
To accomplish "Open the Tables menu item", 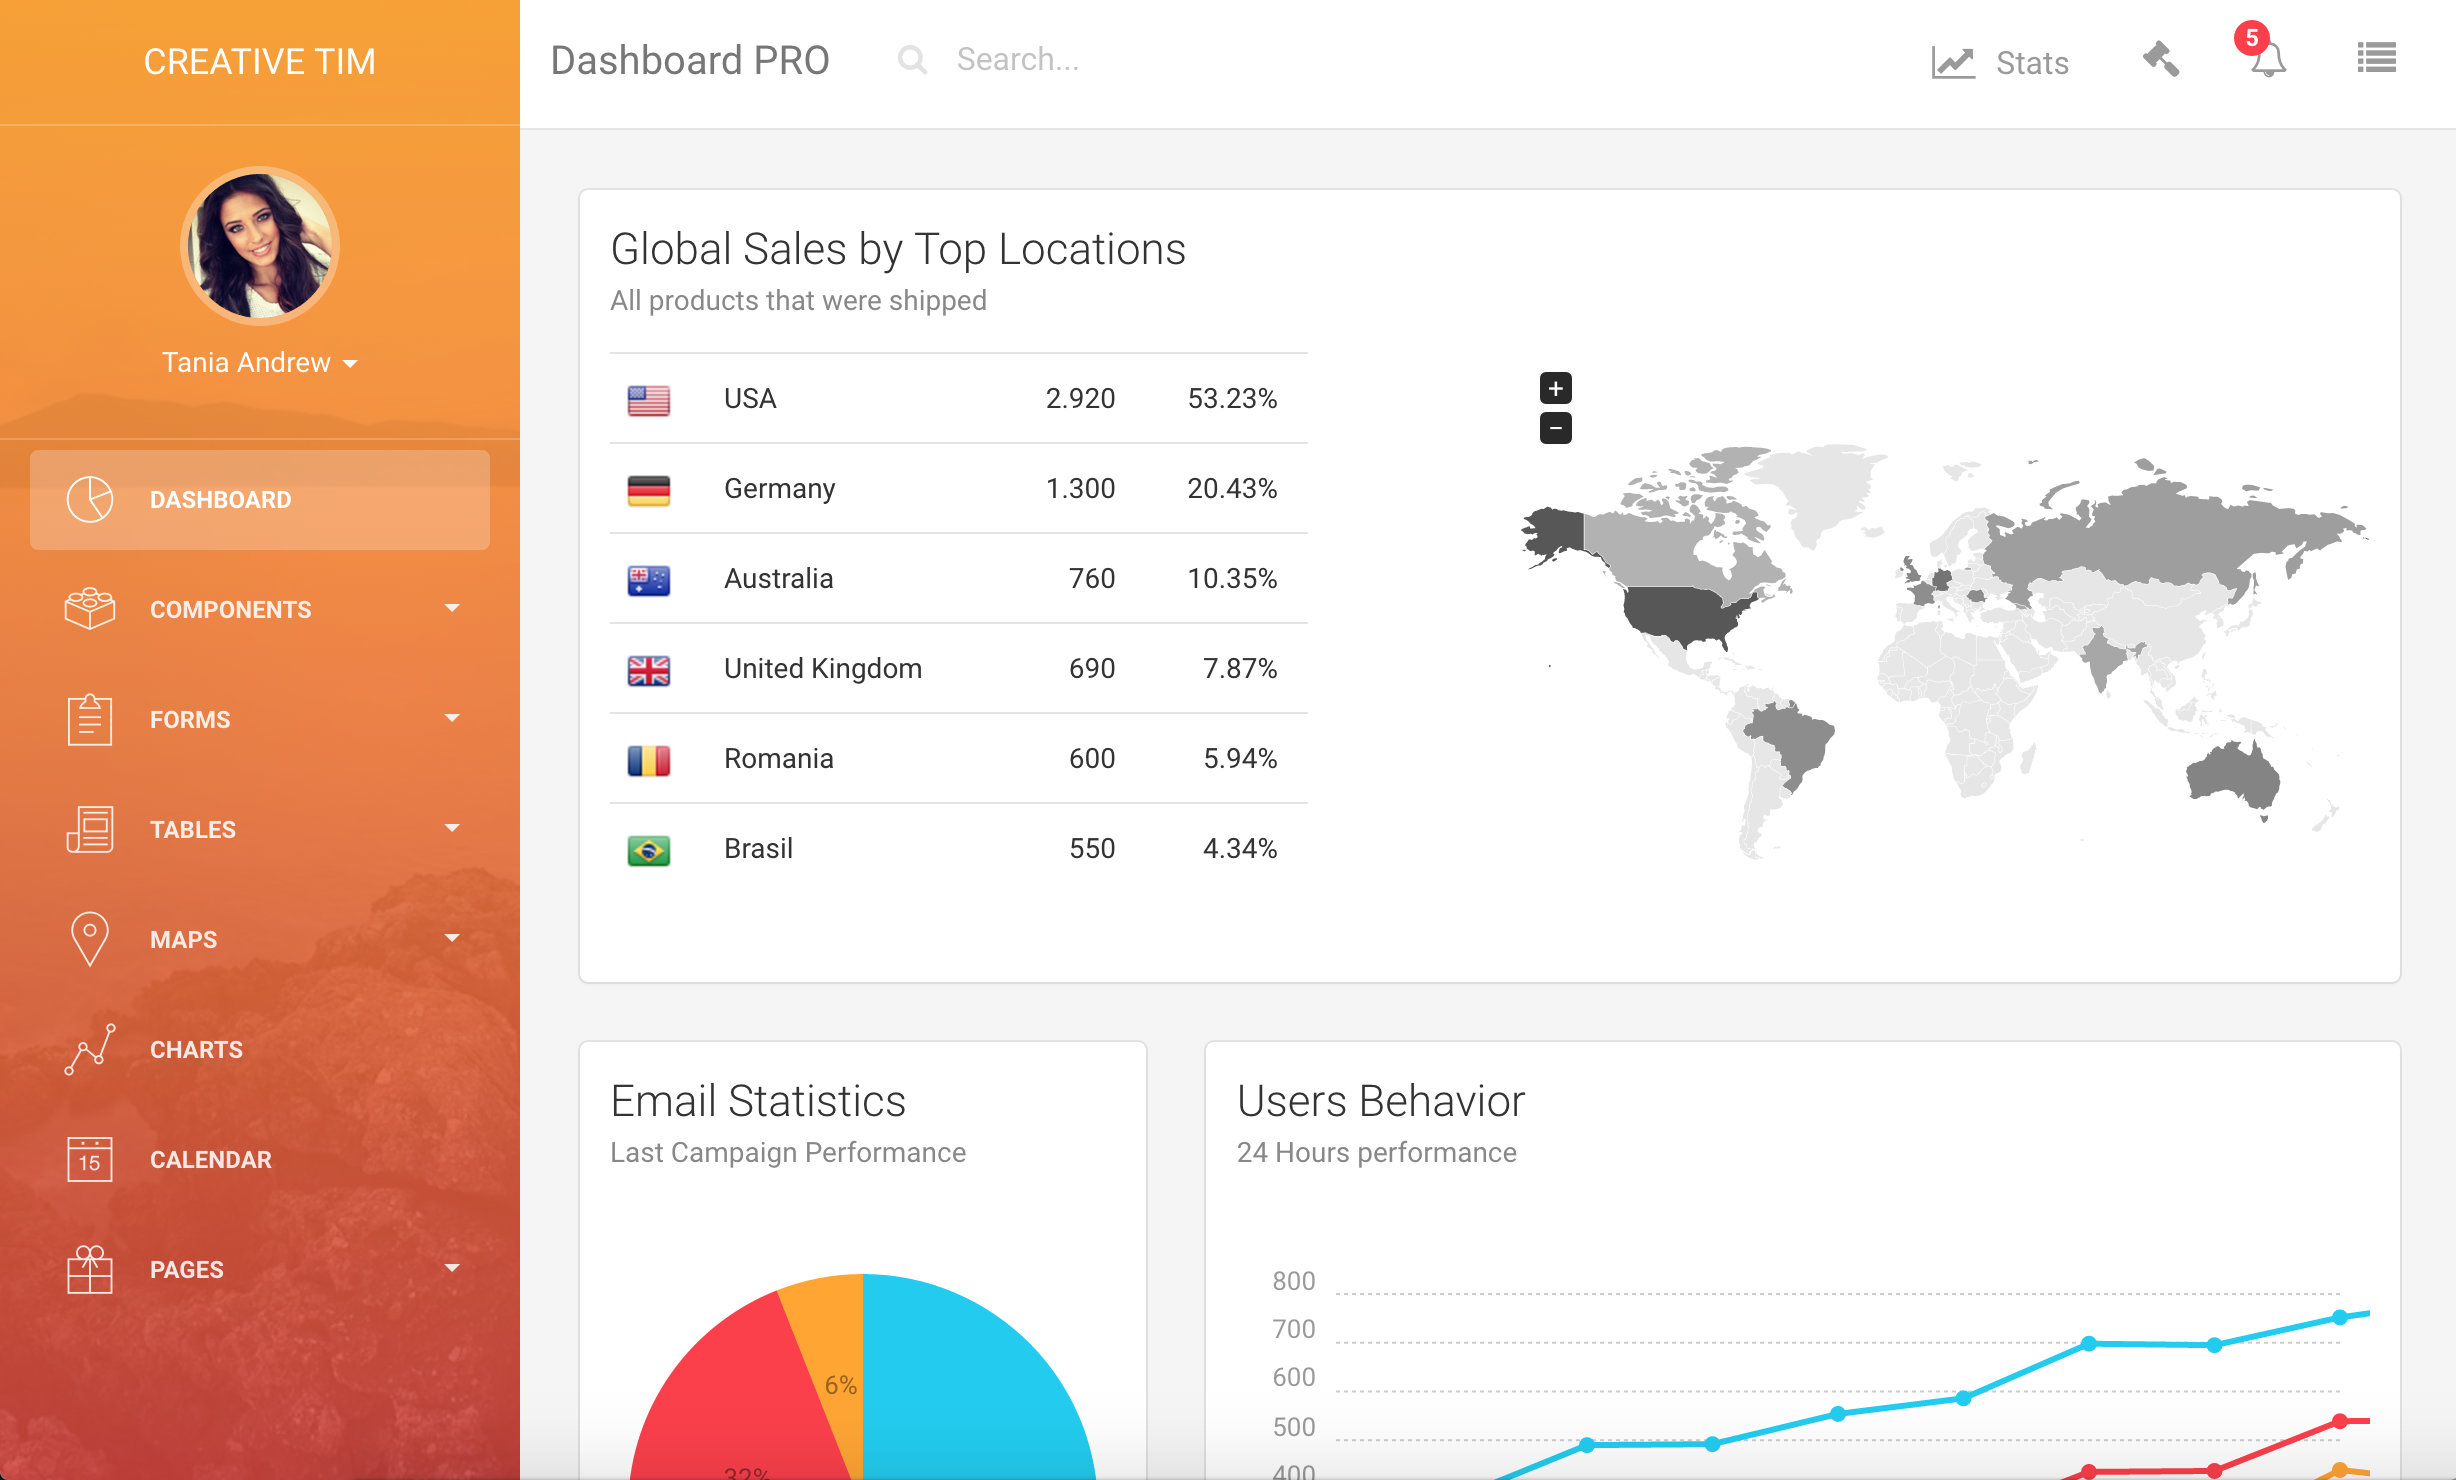I will [x=193, y=829].
